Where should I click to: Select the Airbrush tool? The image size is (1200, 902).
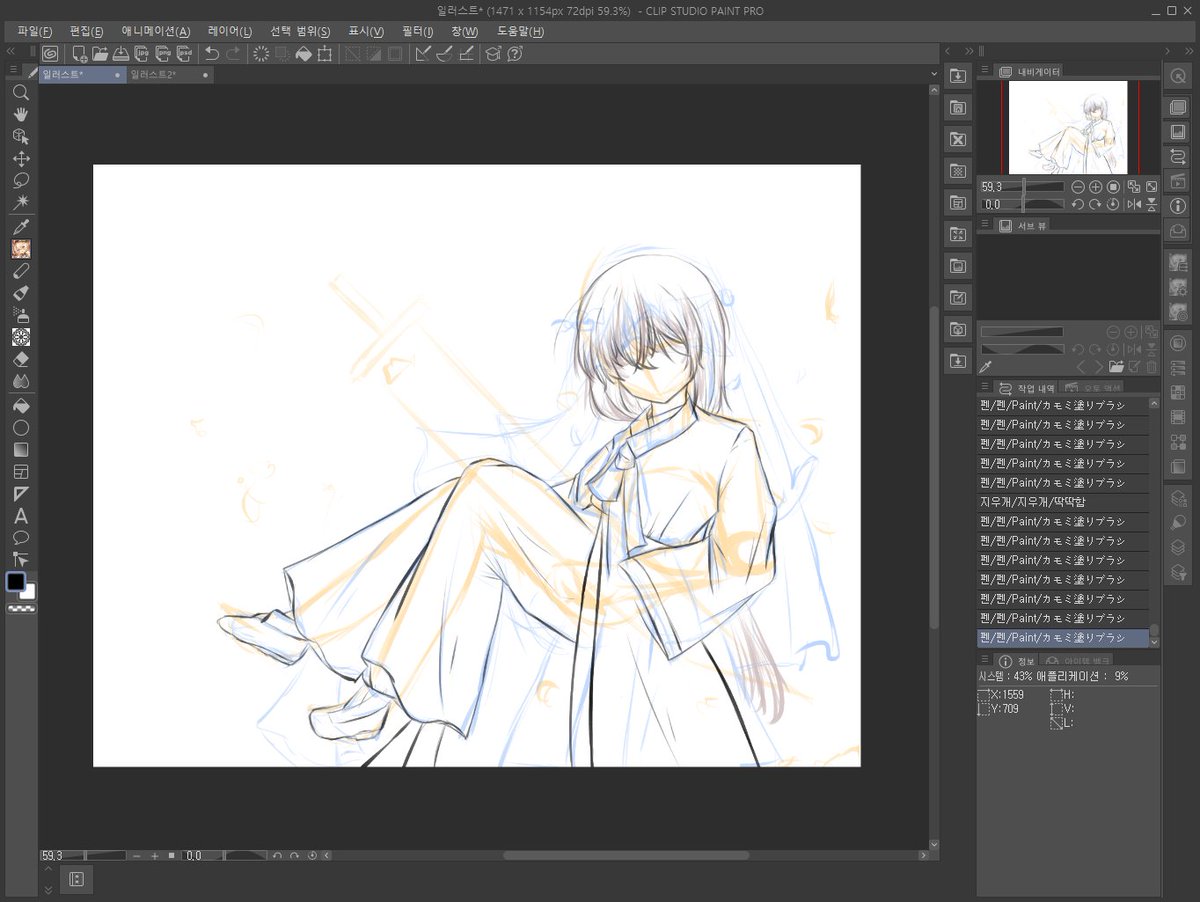click(x=20, y=315)
